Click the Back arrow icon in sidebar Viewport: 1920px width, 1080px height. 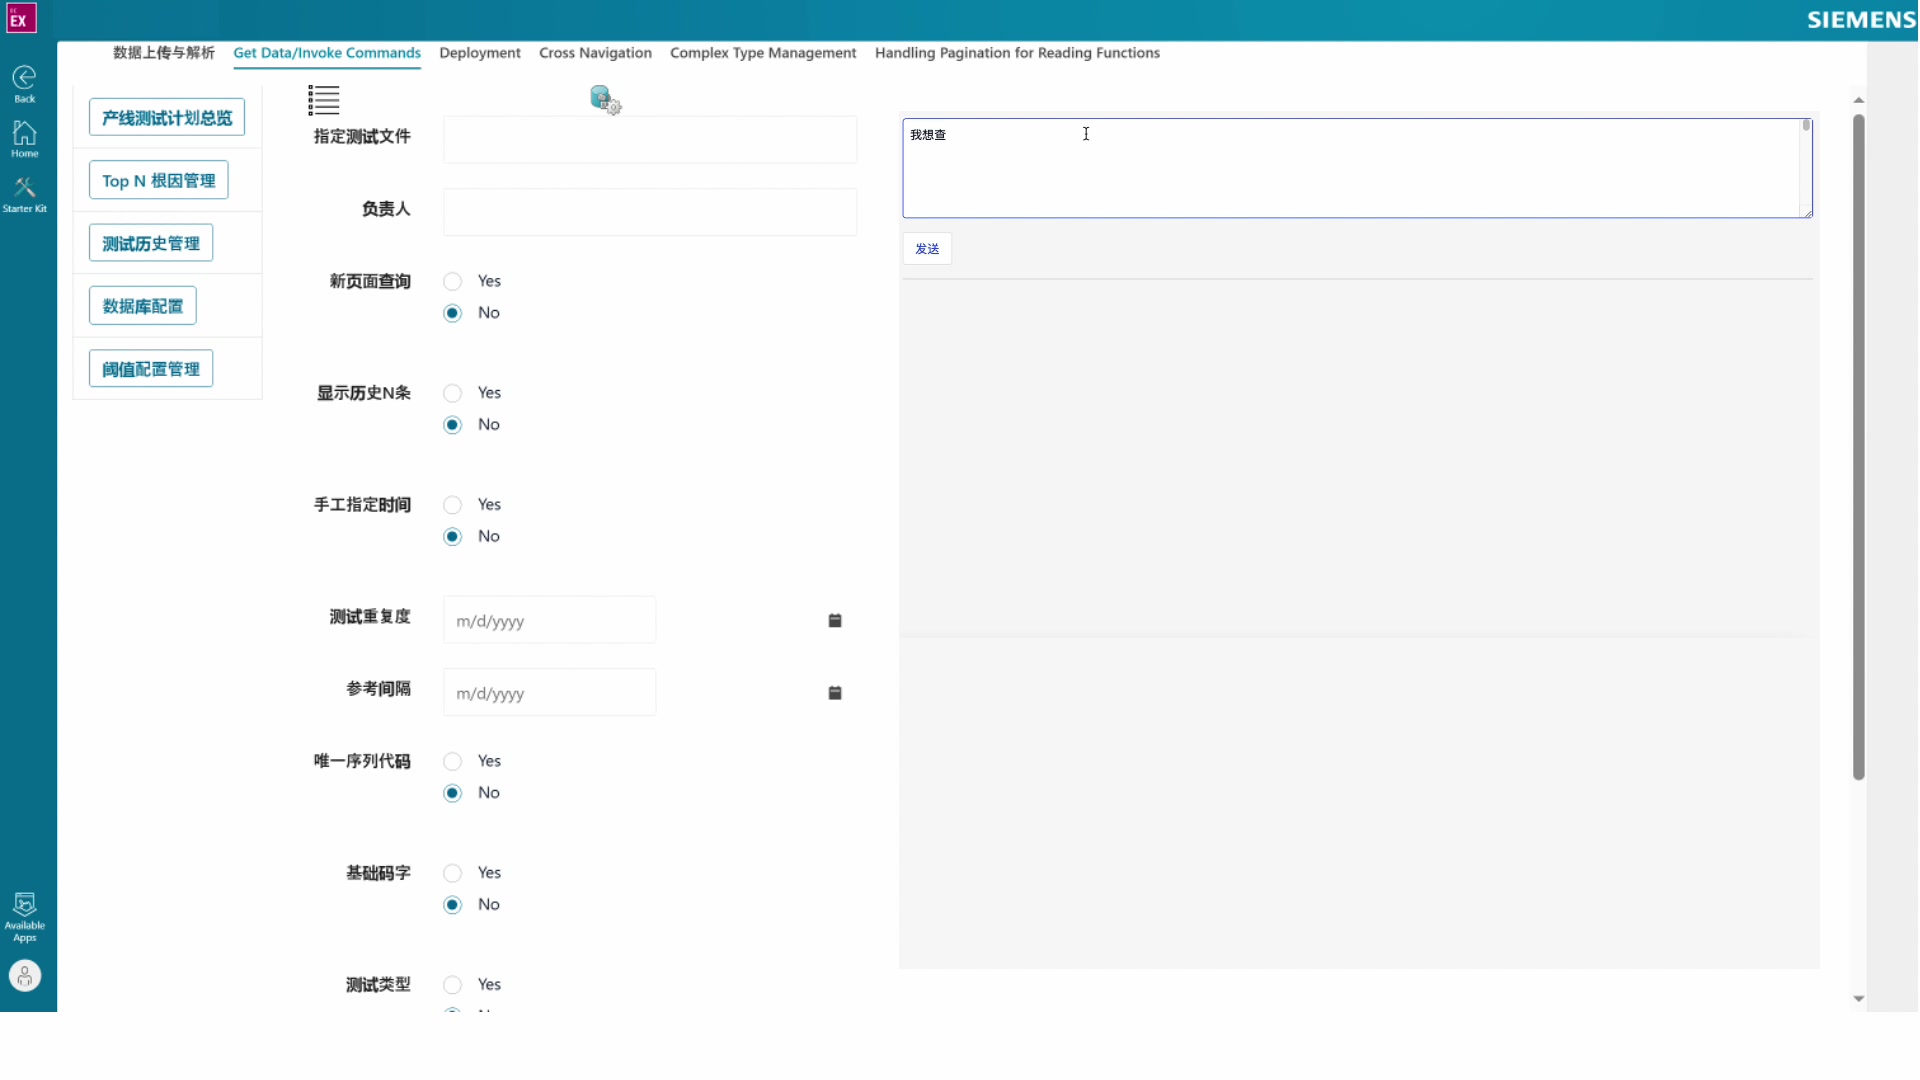[24, 79]
